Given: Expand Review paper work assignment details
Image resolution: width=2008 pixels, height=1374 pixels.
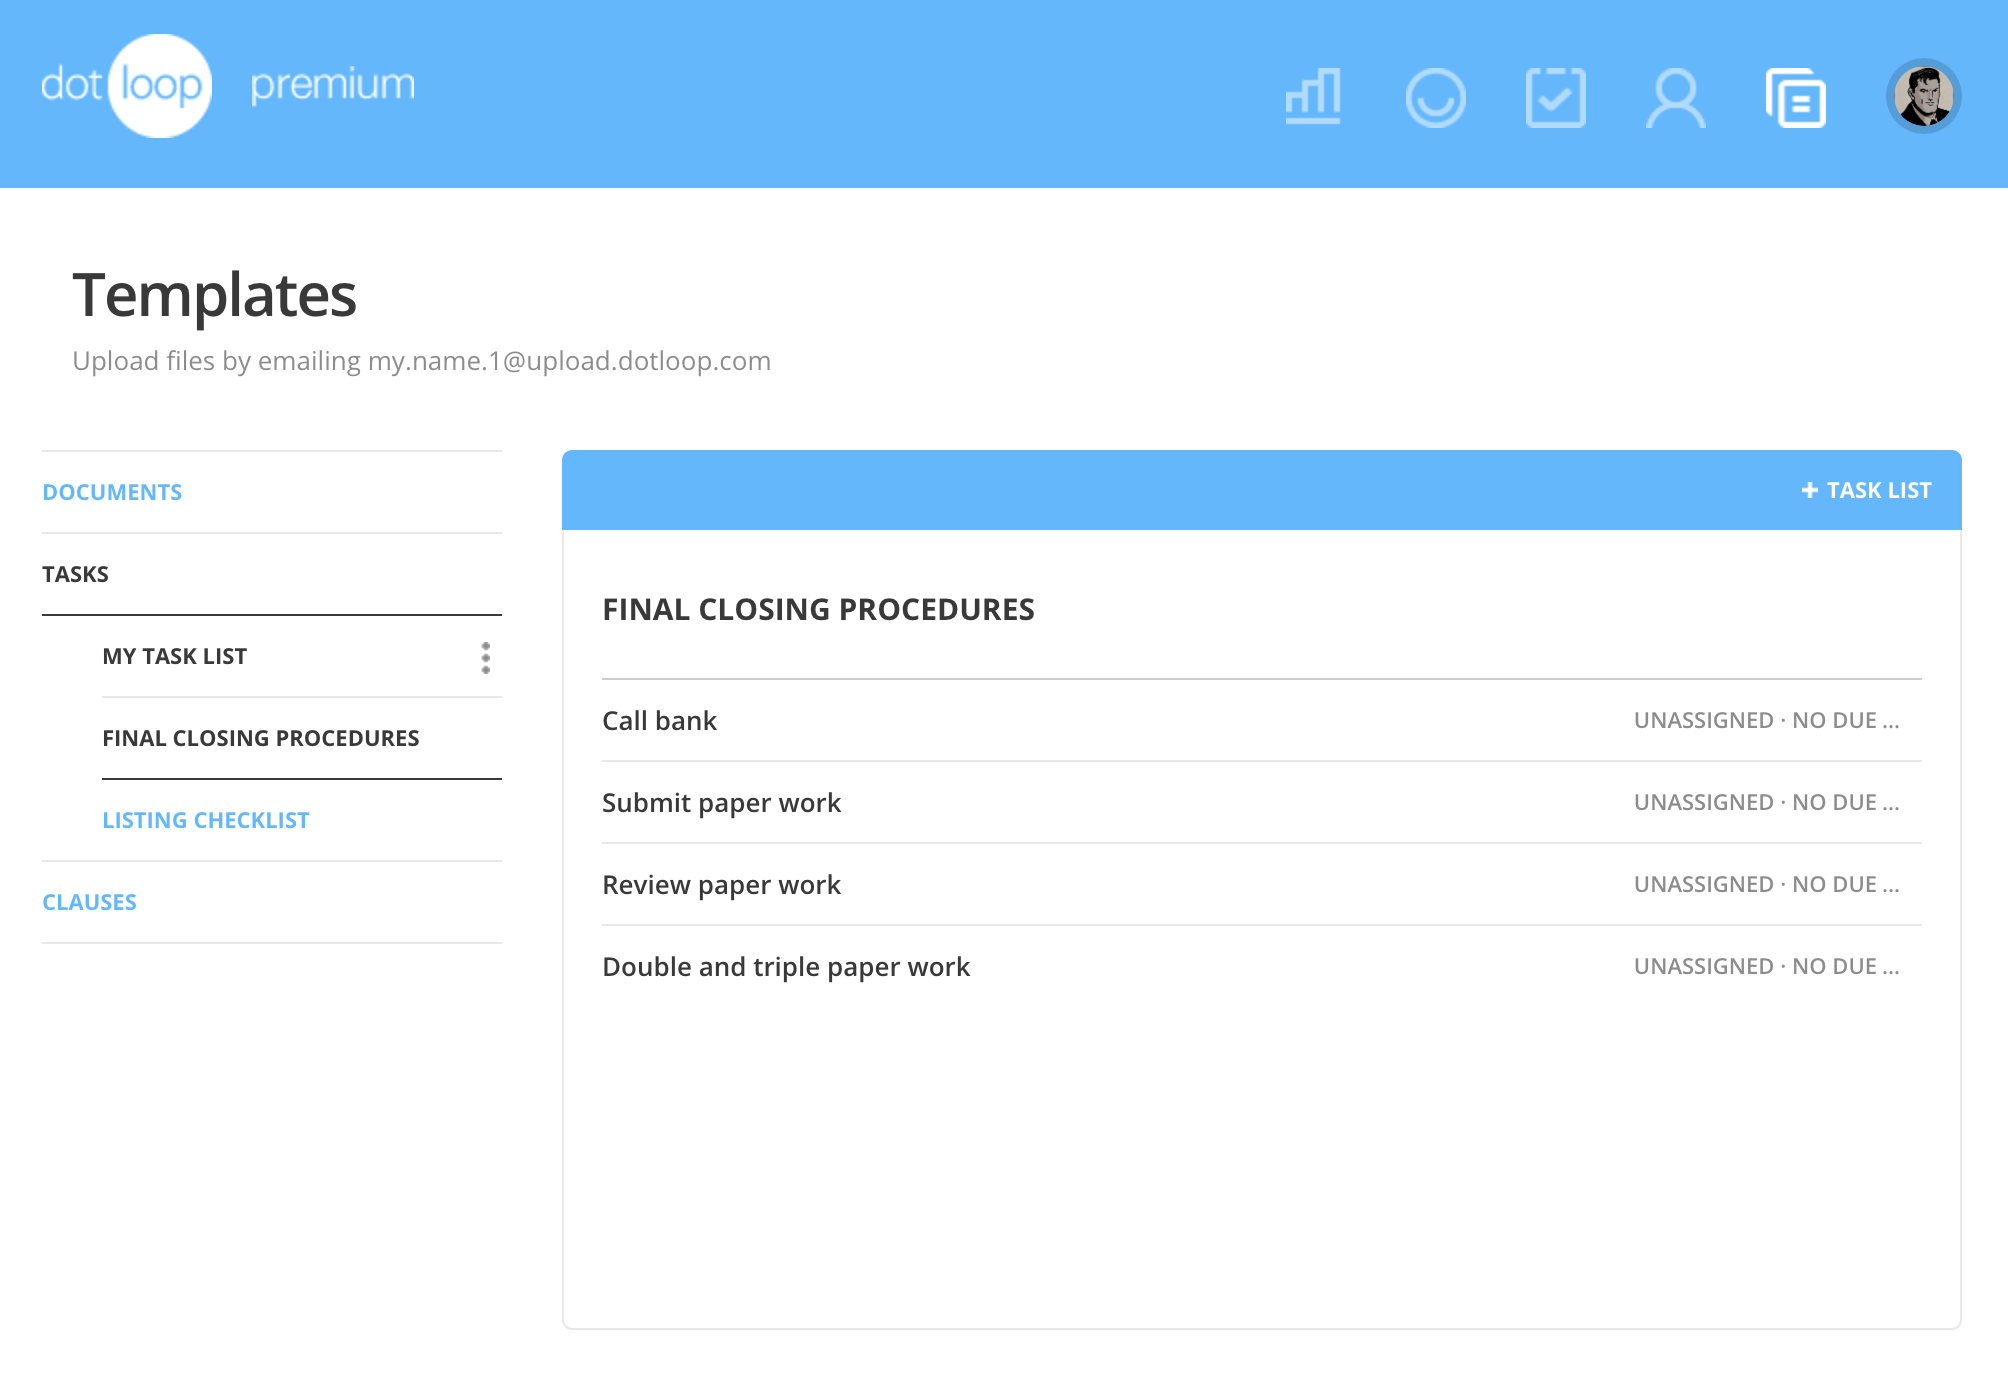Looking at the screenshot, I should (1766, 885).
